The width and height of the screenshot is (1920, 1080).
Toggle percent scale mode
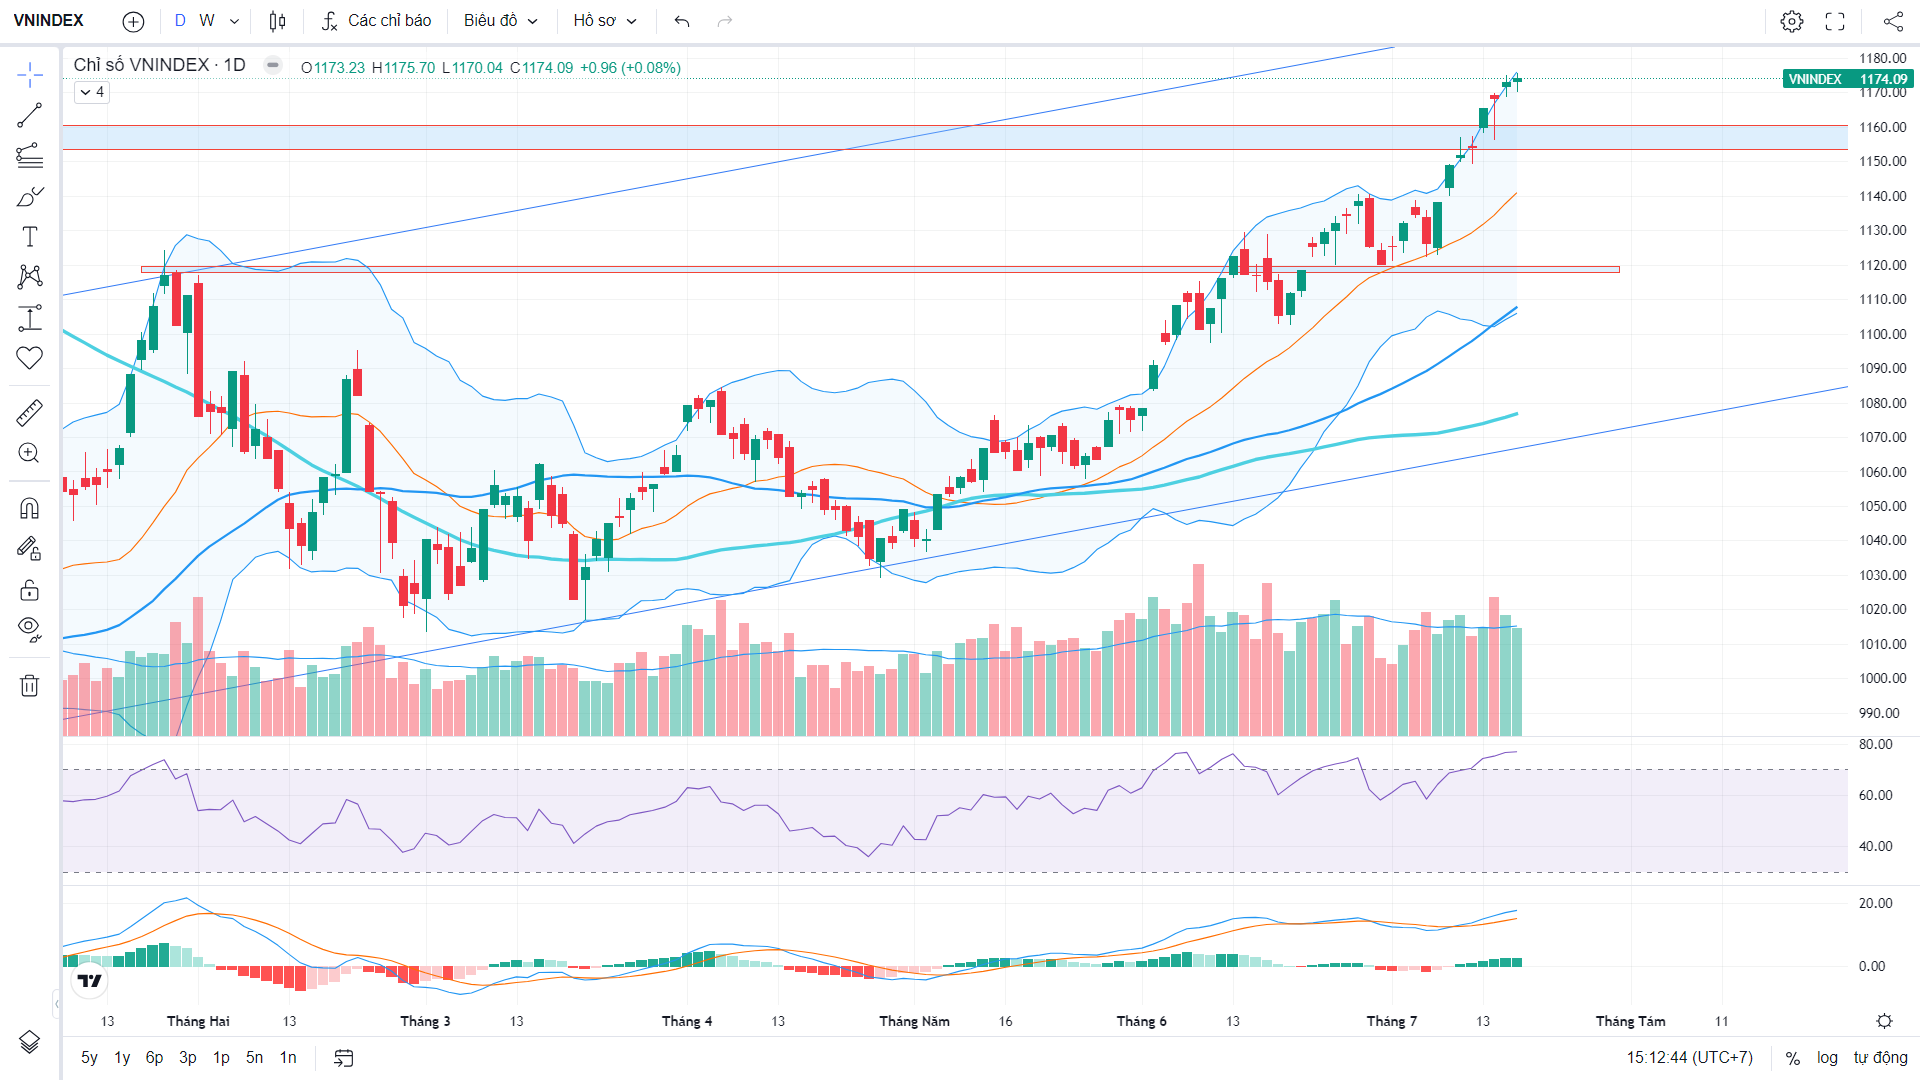(1793, 1058)
